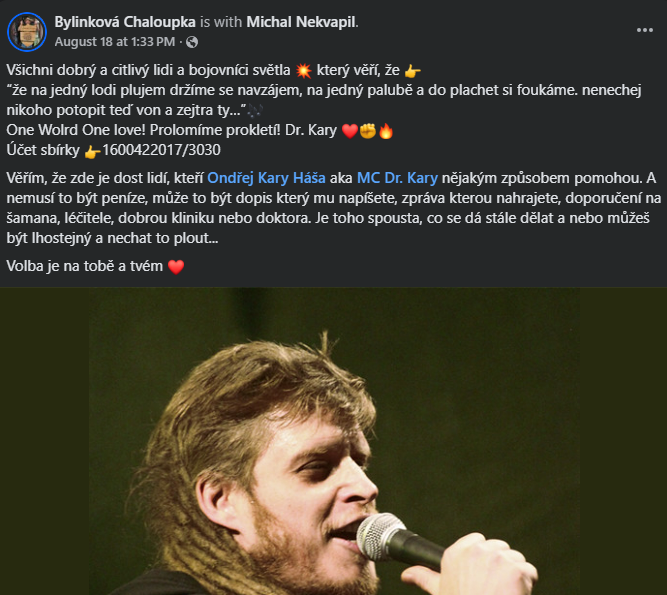Open the August 18 at 1:33 PM timestamp
The width and height of the screenshot is (667, 595).
point(115,42)
